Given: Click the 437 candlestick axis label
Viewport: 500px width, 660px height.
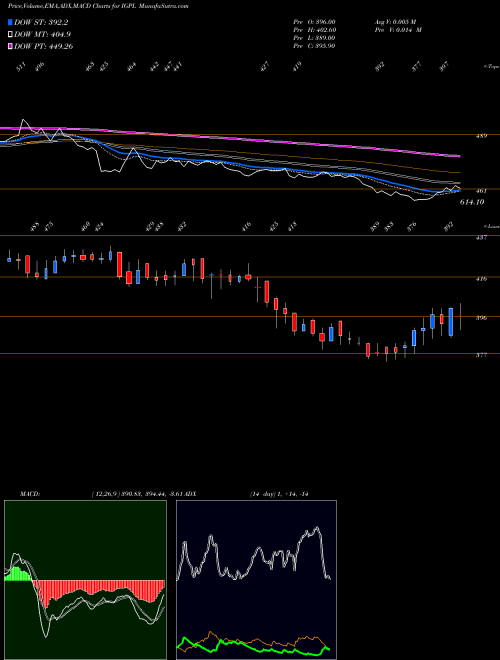Looking at the screenshot, I should [x=481, y=238].
